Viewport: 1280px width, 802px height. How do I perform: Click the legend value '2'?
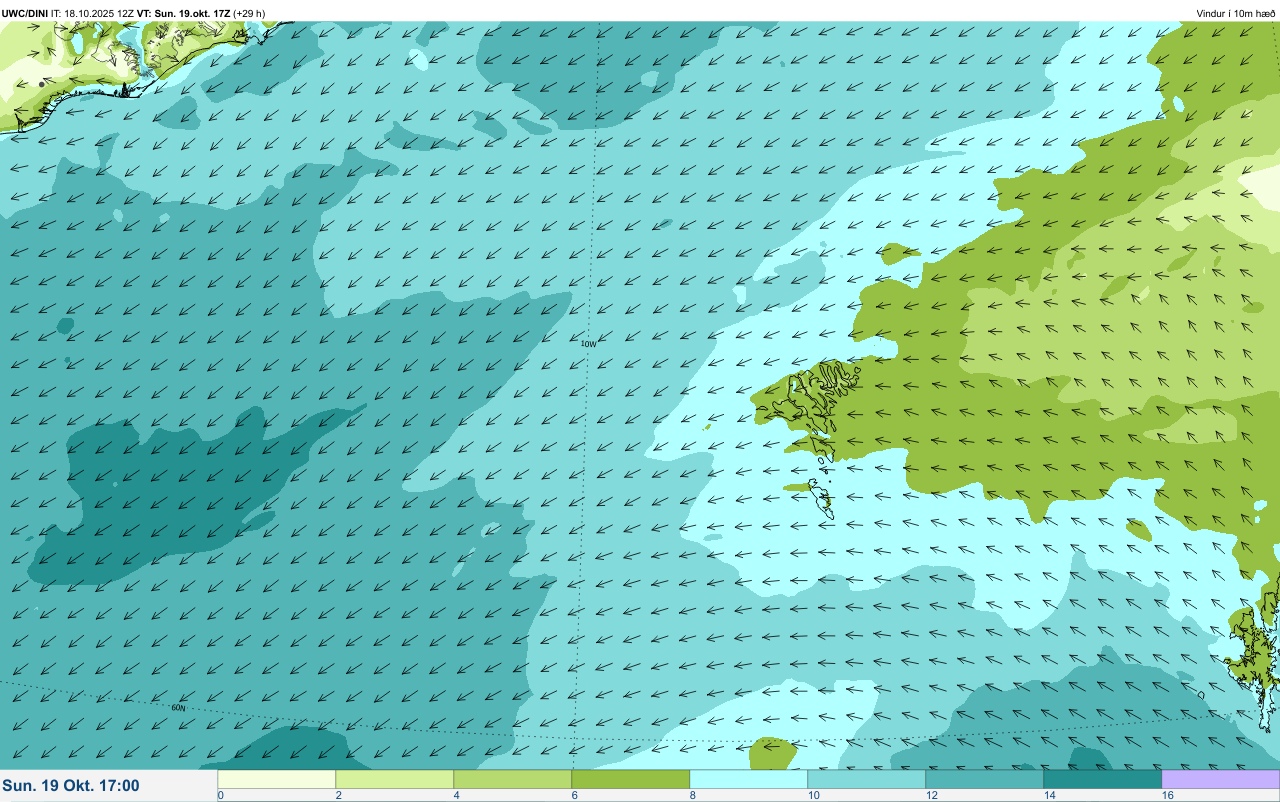coord(338,795)
